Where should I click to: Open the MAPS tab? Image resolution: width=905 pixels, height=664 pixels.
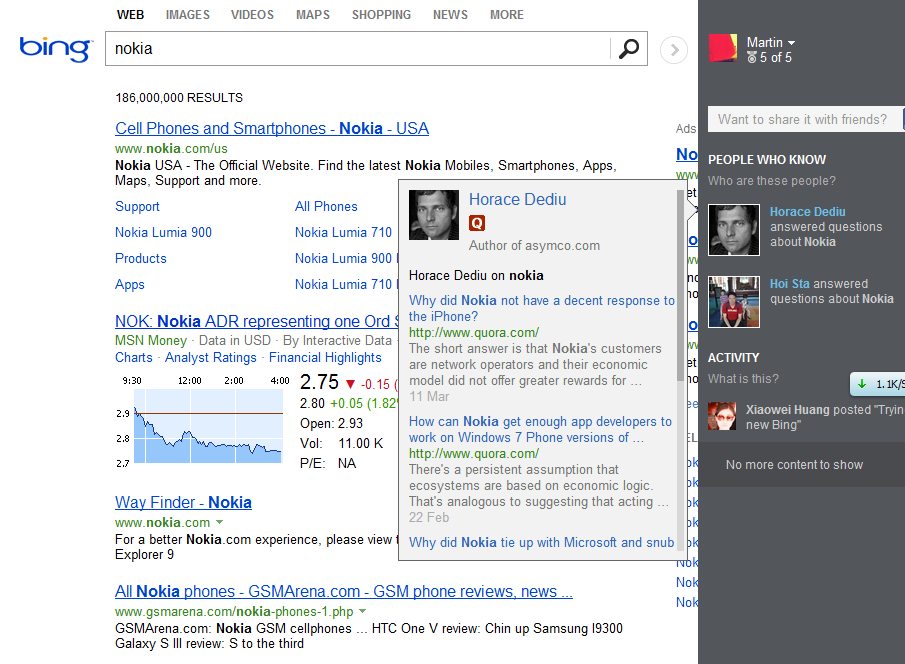[x=313, y=15]
